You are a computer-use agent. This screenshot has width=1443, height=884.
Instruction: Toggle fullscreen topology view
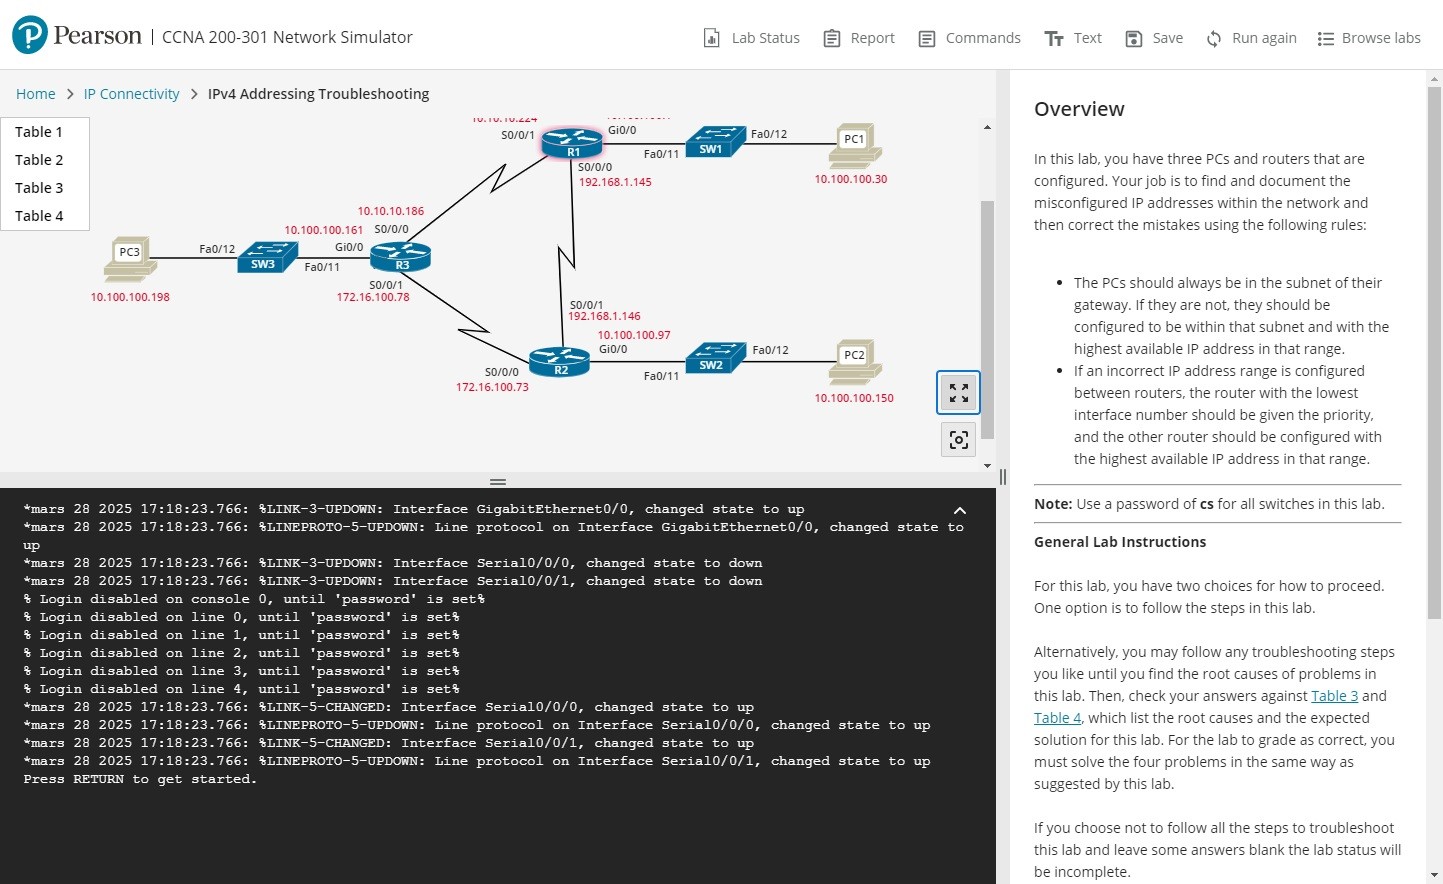(958, 392)
